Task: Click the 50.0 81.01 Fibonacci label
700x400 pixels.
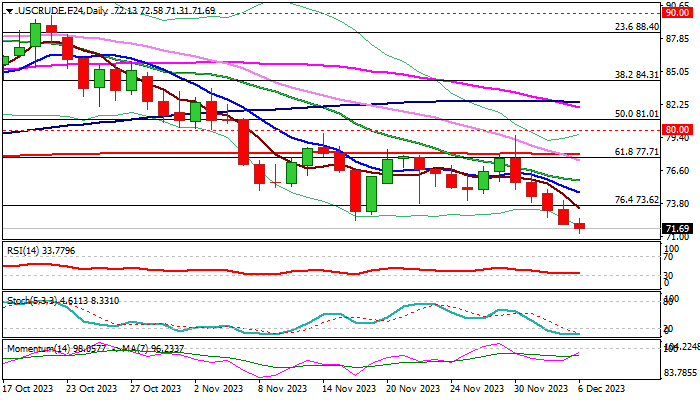Action: 637,114
